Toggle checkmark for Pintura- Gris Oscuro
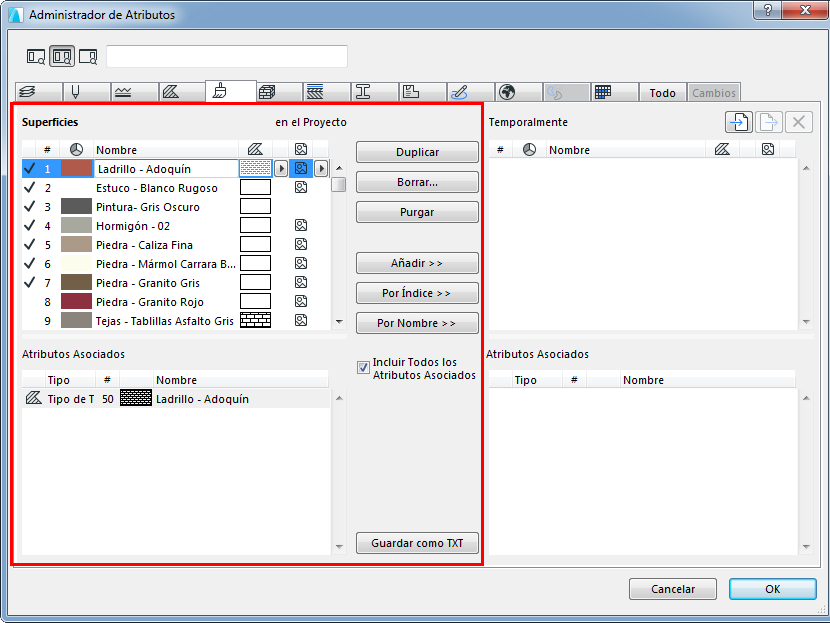830x623 pixels. point(30,206)
